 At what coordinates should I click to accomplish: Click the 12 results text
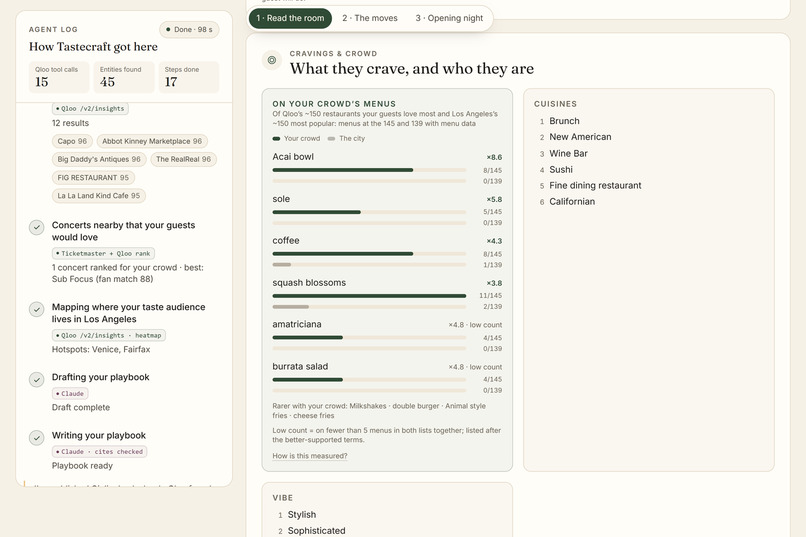click(x=70, y=123)
